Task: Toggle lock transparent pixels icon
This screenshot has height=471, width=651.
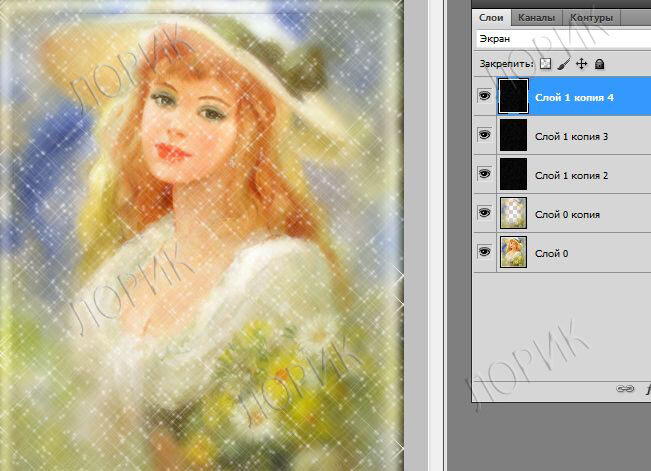Action: click(546, 64)
